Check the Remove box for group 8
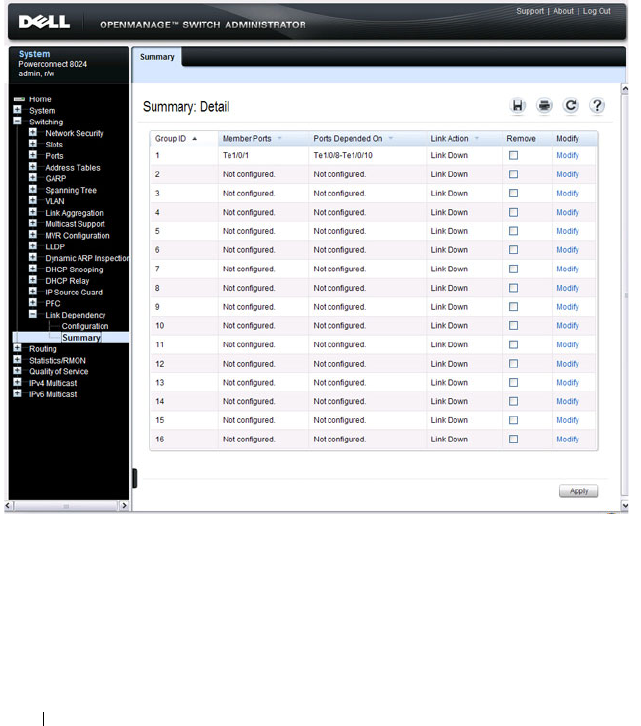The image size is (641, 726). [x=513, y=288]
